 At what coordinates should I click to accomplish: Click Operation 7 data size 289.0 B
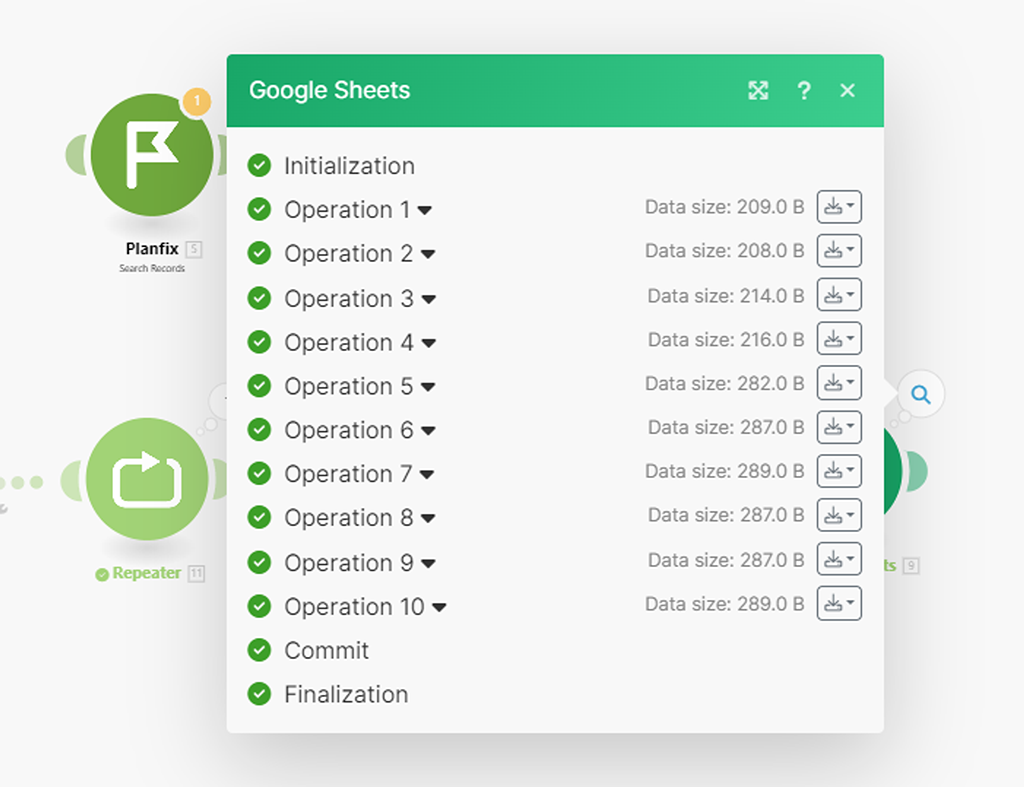click(724, 471)
